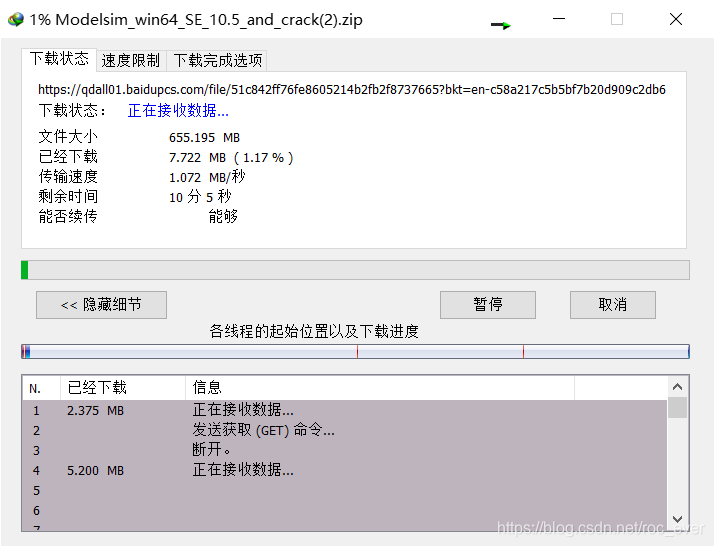The height and width of the screenshot is (547, 715).
Task: Click the downloaded amount 7.722 MB (1.17 %)
Action: point(231,157)
